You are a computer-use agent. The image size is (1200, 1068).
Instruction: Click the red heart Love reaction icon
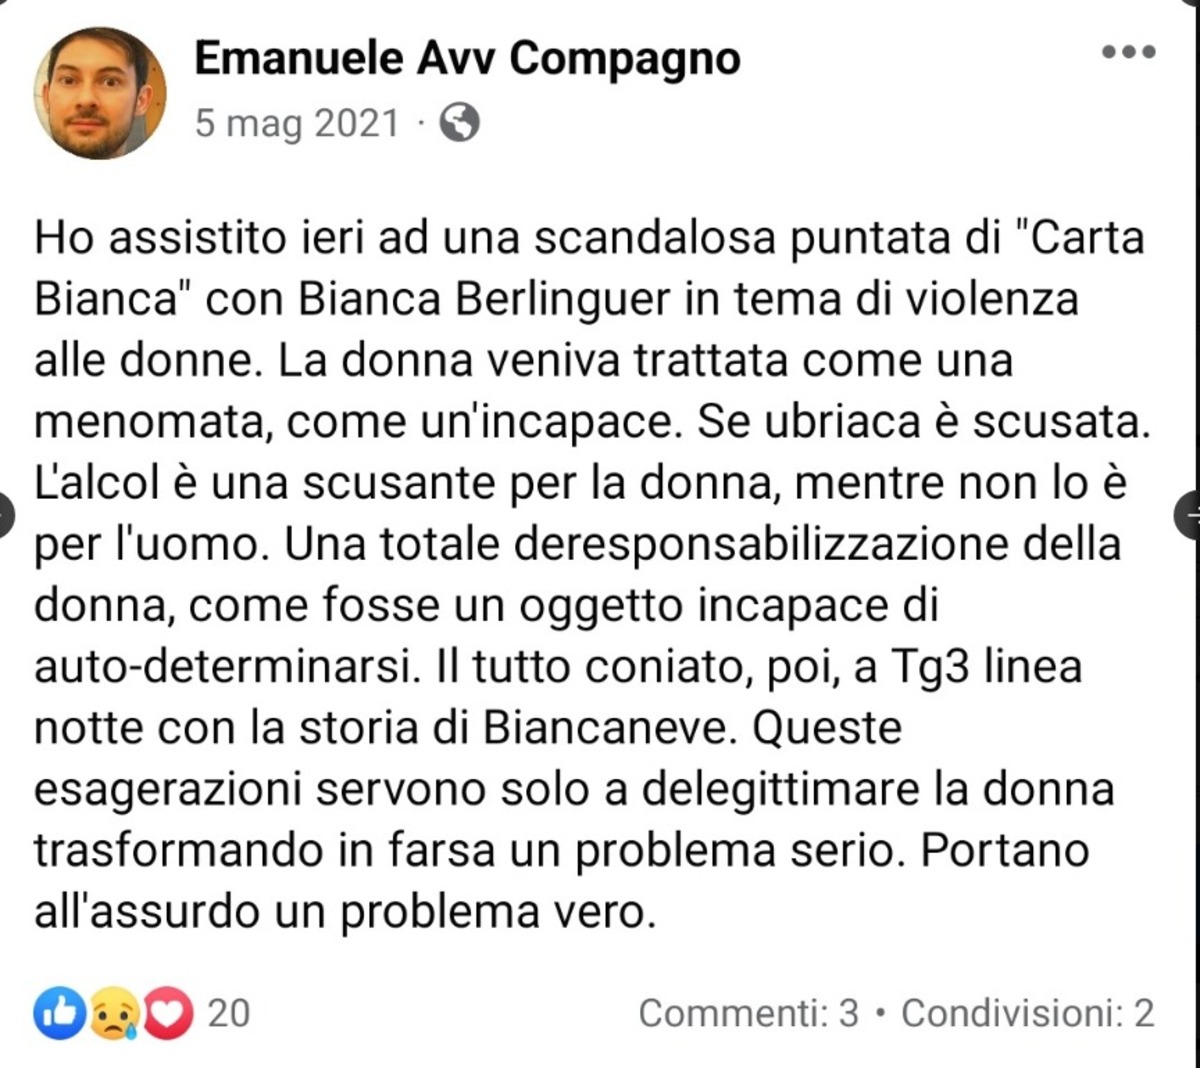[x=167, y=1014]
